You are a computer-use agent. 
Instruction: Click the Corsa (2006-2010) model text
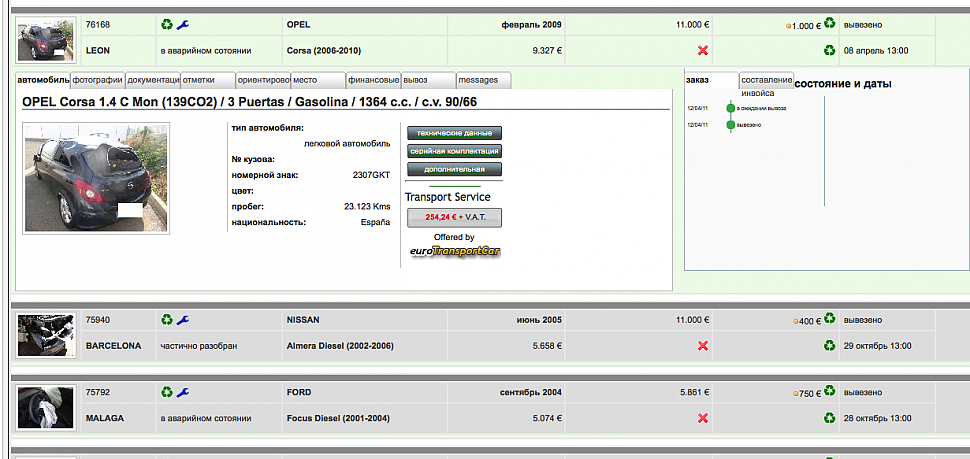point(324,51)
